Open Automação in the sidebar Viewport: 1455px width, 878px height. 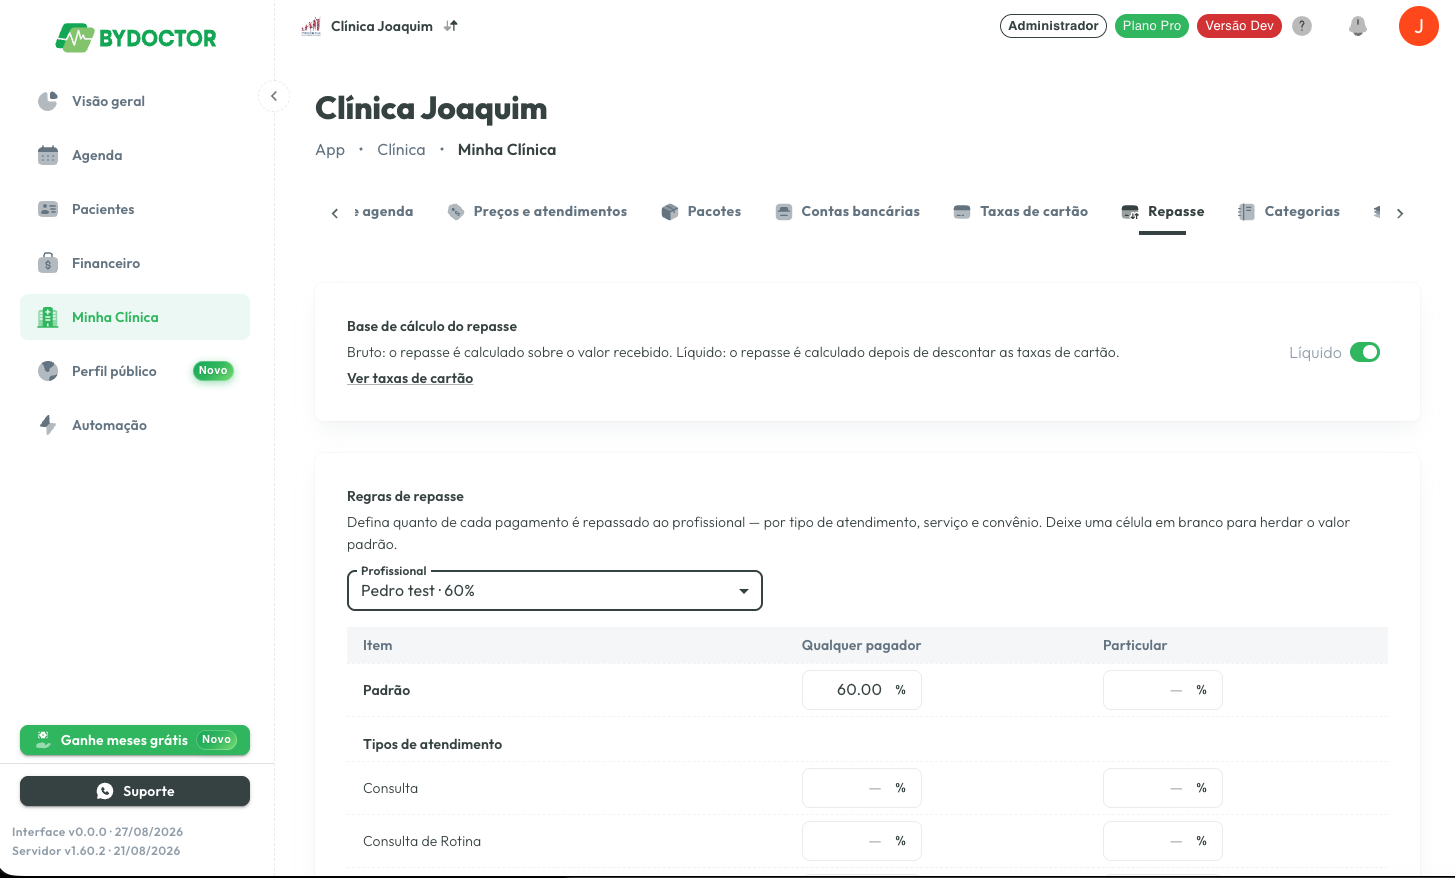pyautogui.click(x=135, y=425)
